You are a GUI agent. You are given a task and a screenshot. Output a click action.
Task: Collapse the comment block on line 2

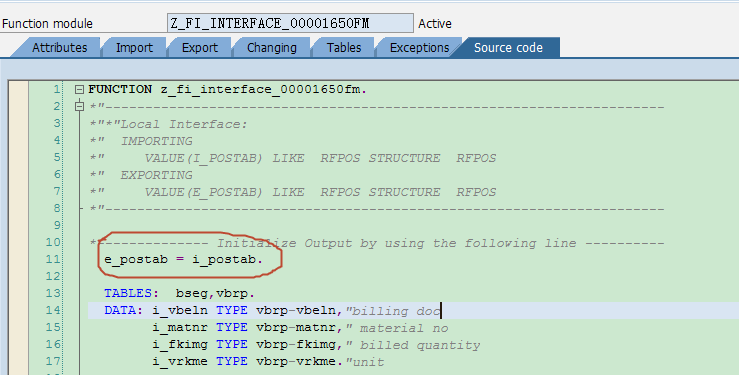[x=79, y=106]
